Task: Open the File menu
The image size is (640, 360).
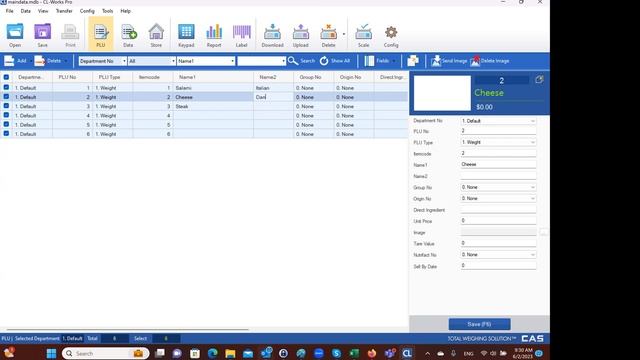Action: pyautogui.click(x=9, y=11)
